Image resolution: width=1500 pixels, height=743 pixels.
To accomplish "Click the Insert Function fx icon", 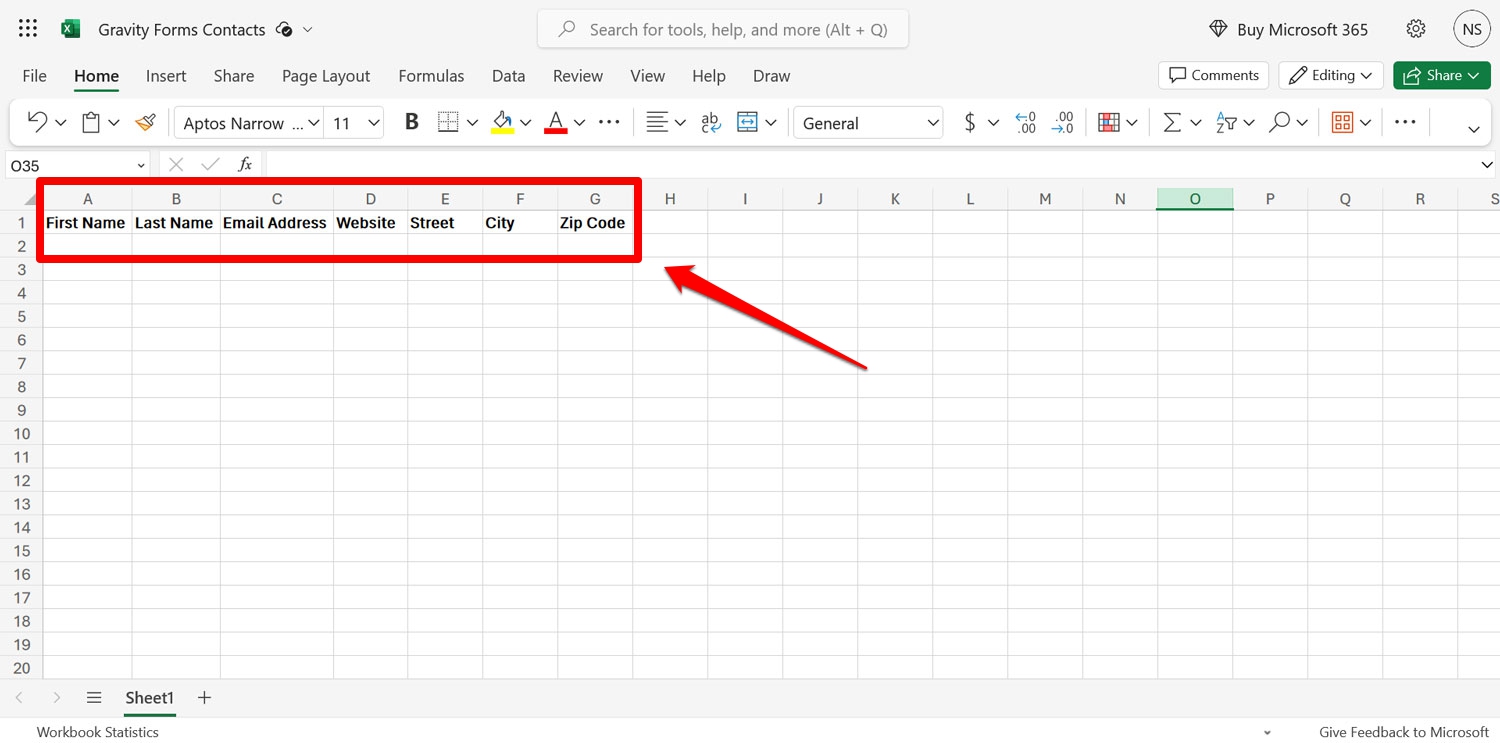I will 245,165.
